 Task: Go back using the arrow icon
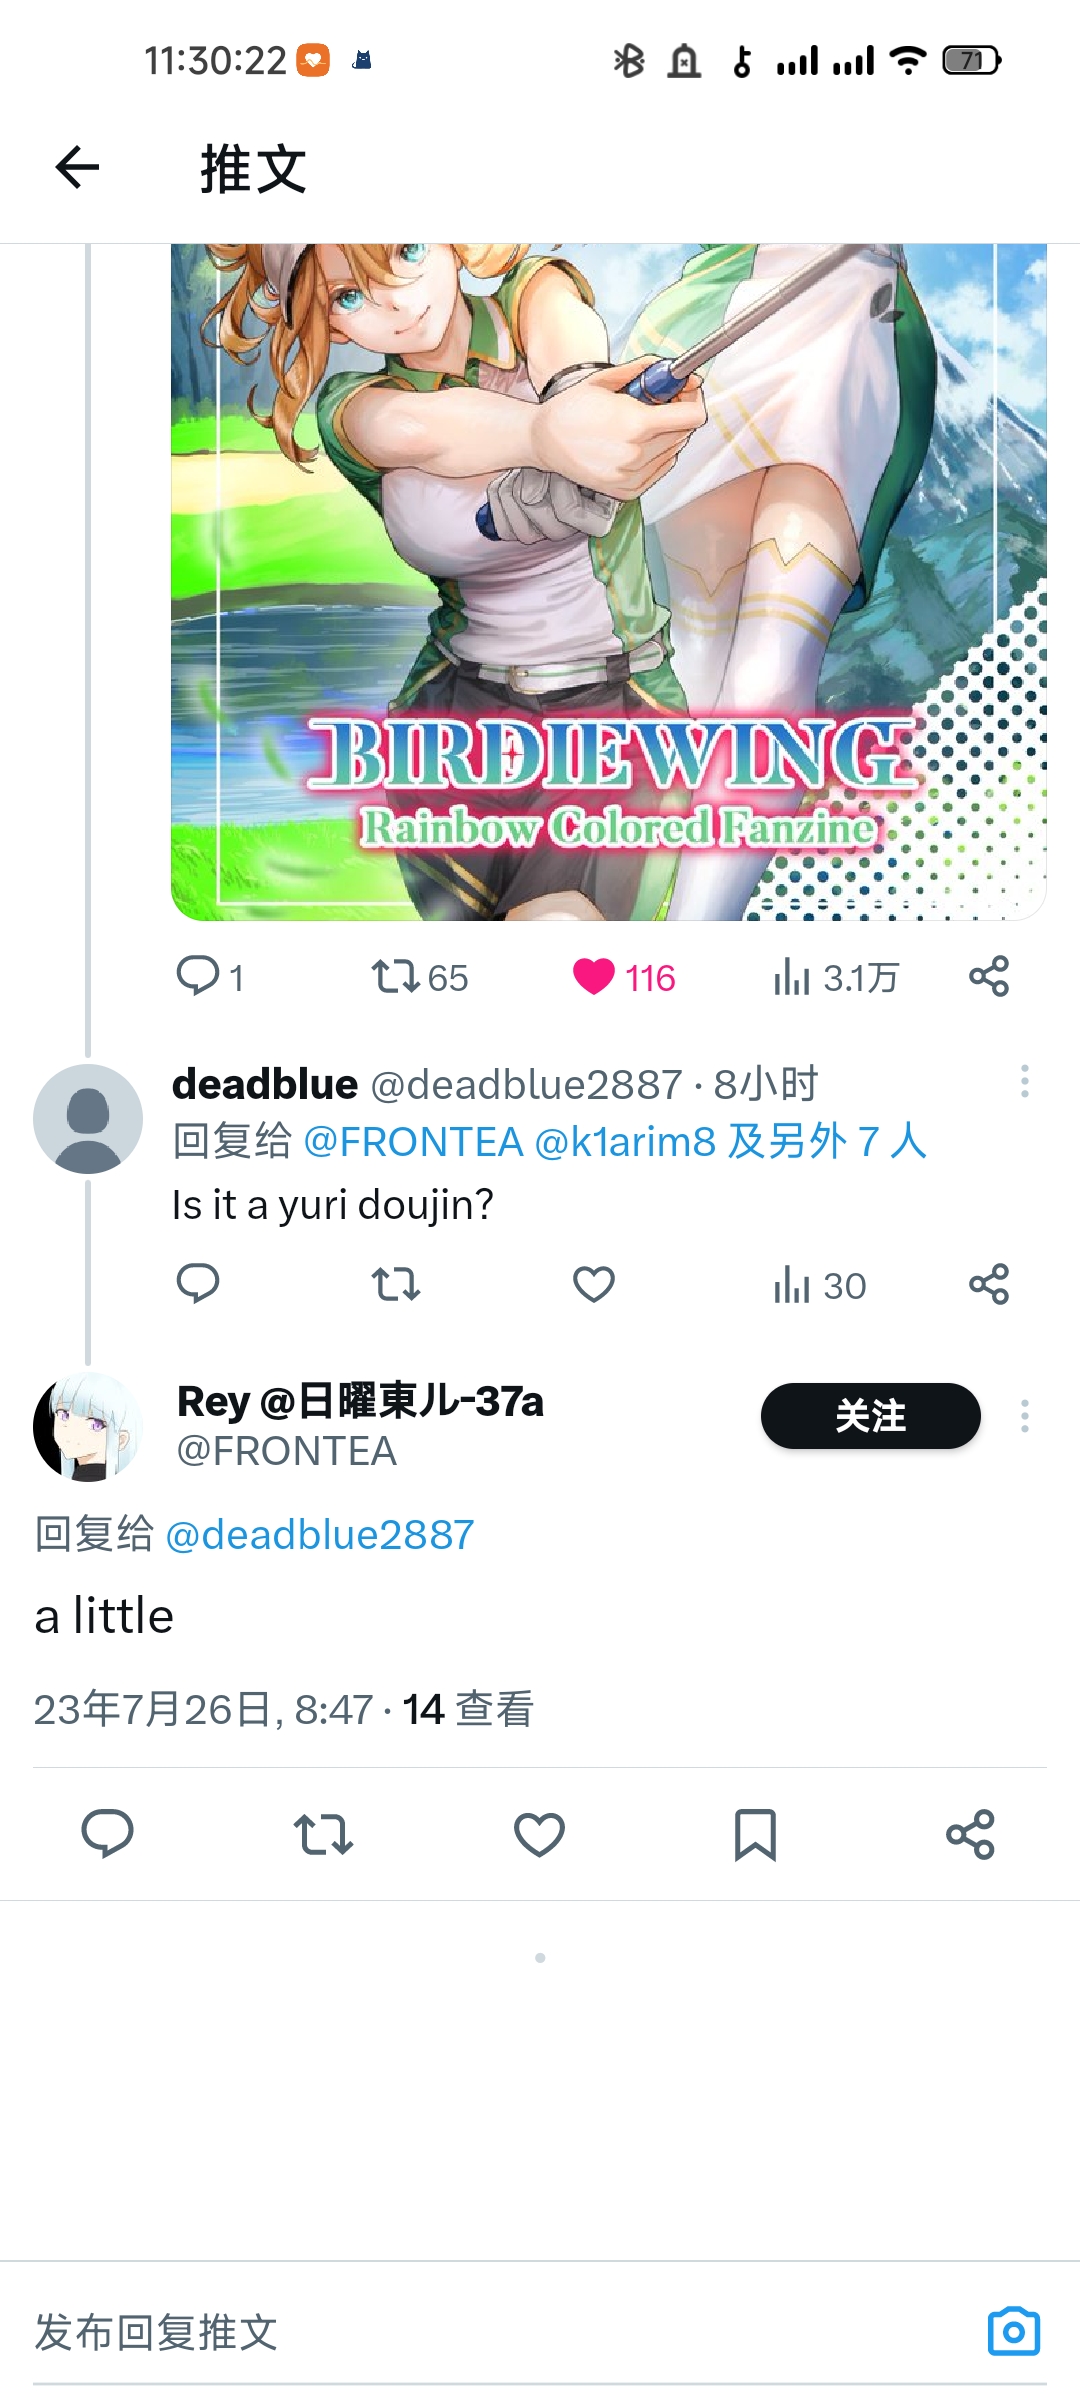click(x=77, y=167)
